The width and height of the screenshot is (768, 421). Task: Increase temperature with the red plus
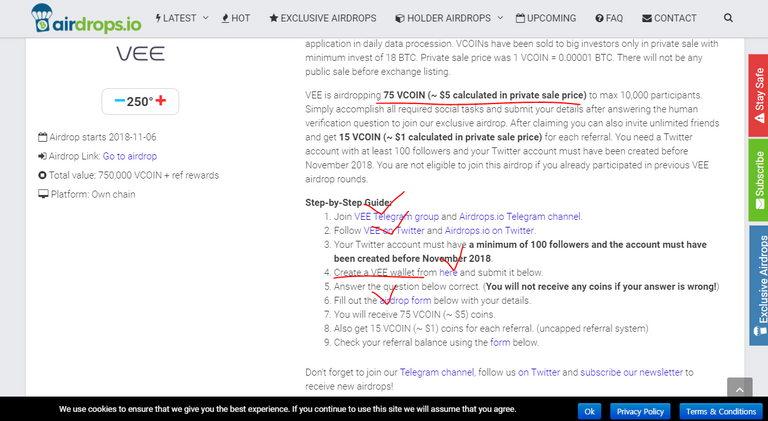161,101
